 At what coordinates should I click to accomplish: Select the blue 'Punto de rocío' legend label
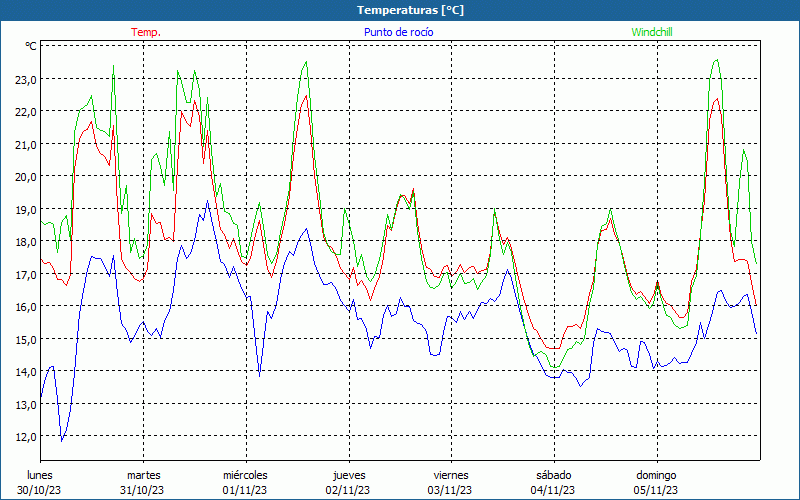click(398, 32)
